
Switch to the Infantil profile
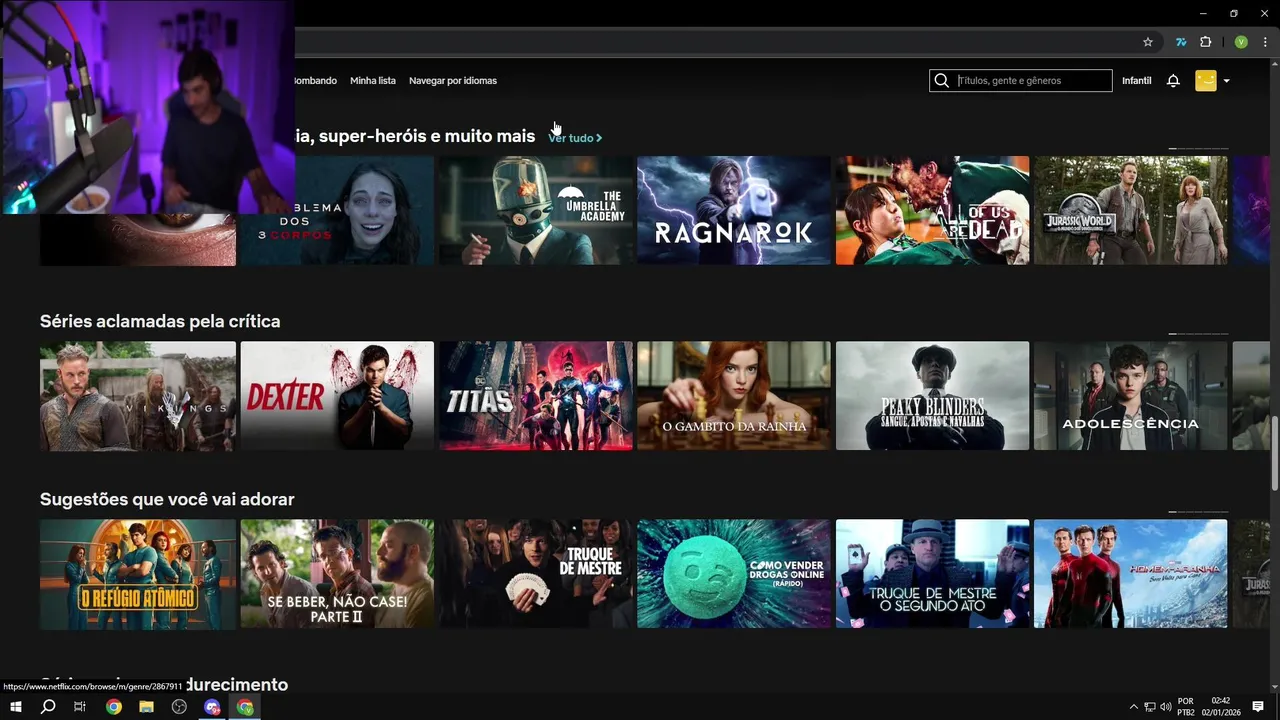pos(1137,81)
